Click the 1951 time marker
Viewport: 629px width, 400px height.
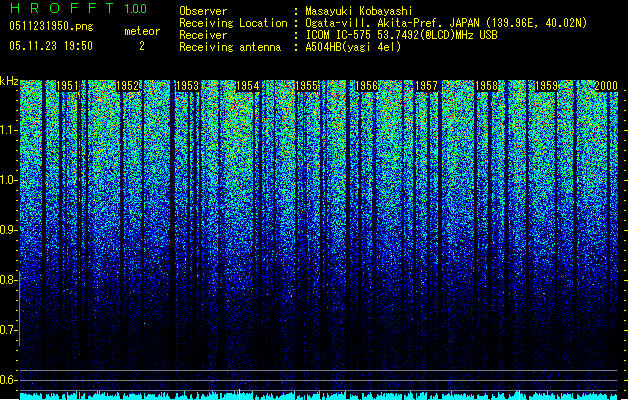[67, 86]
